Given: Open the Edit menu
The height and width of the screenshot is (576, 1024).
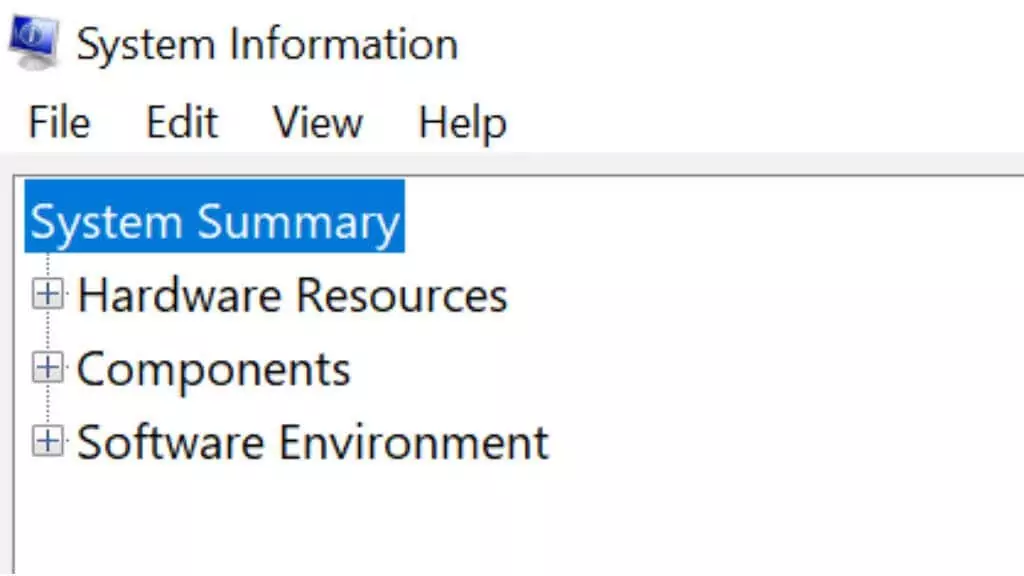Looking at the screenshot, I should point(182,122).
